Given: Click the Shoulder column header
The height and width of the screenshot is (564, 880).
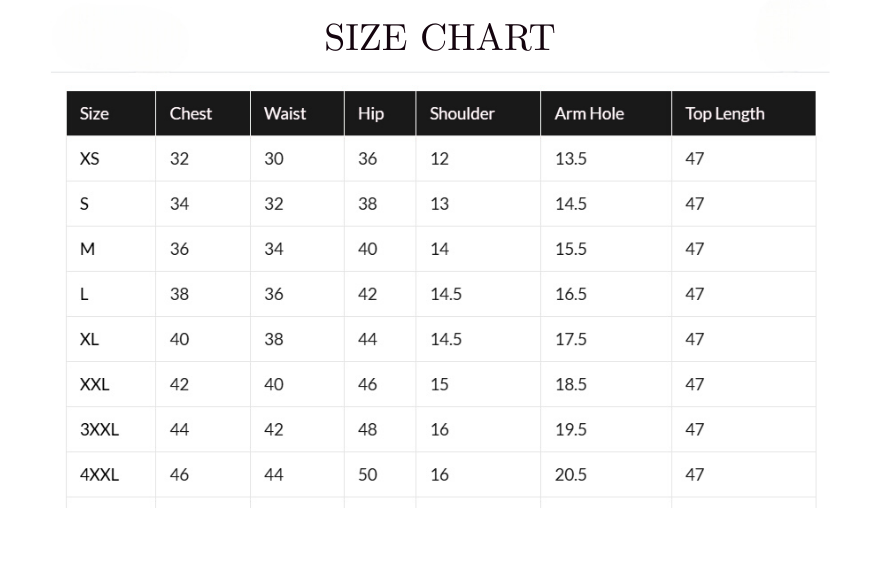Looking at the screenshot, I should 462,113.
